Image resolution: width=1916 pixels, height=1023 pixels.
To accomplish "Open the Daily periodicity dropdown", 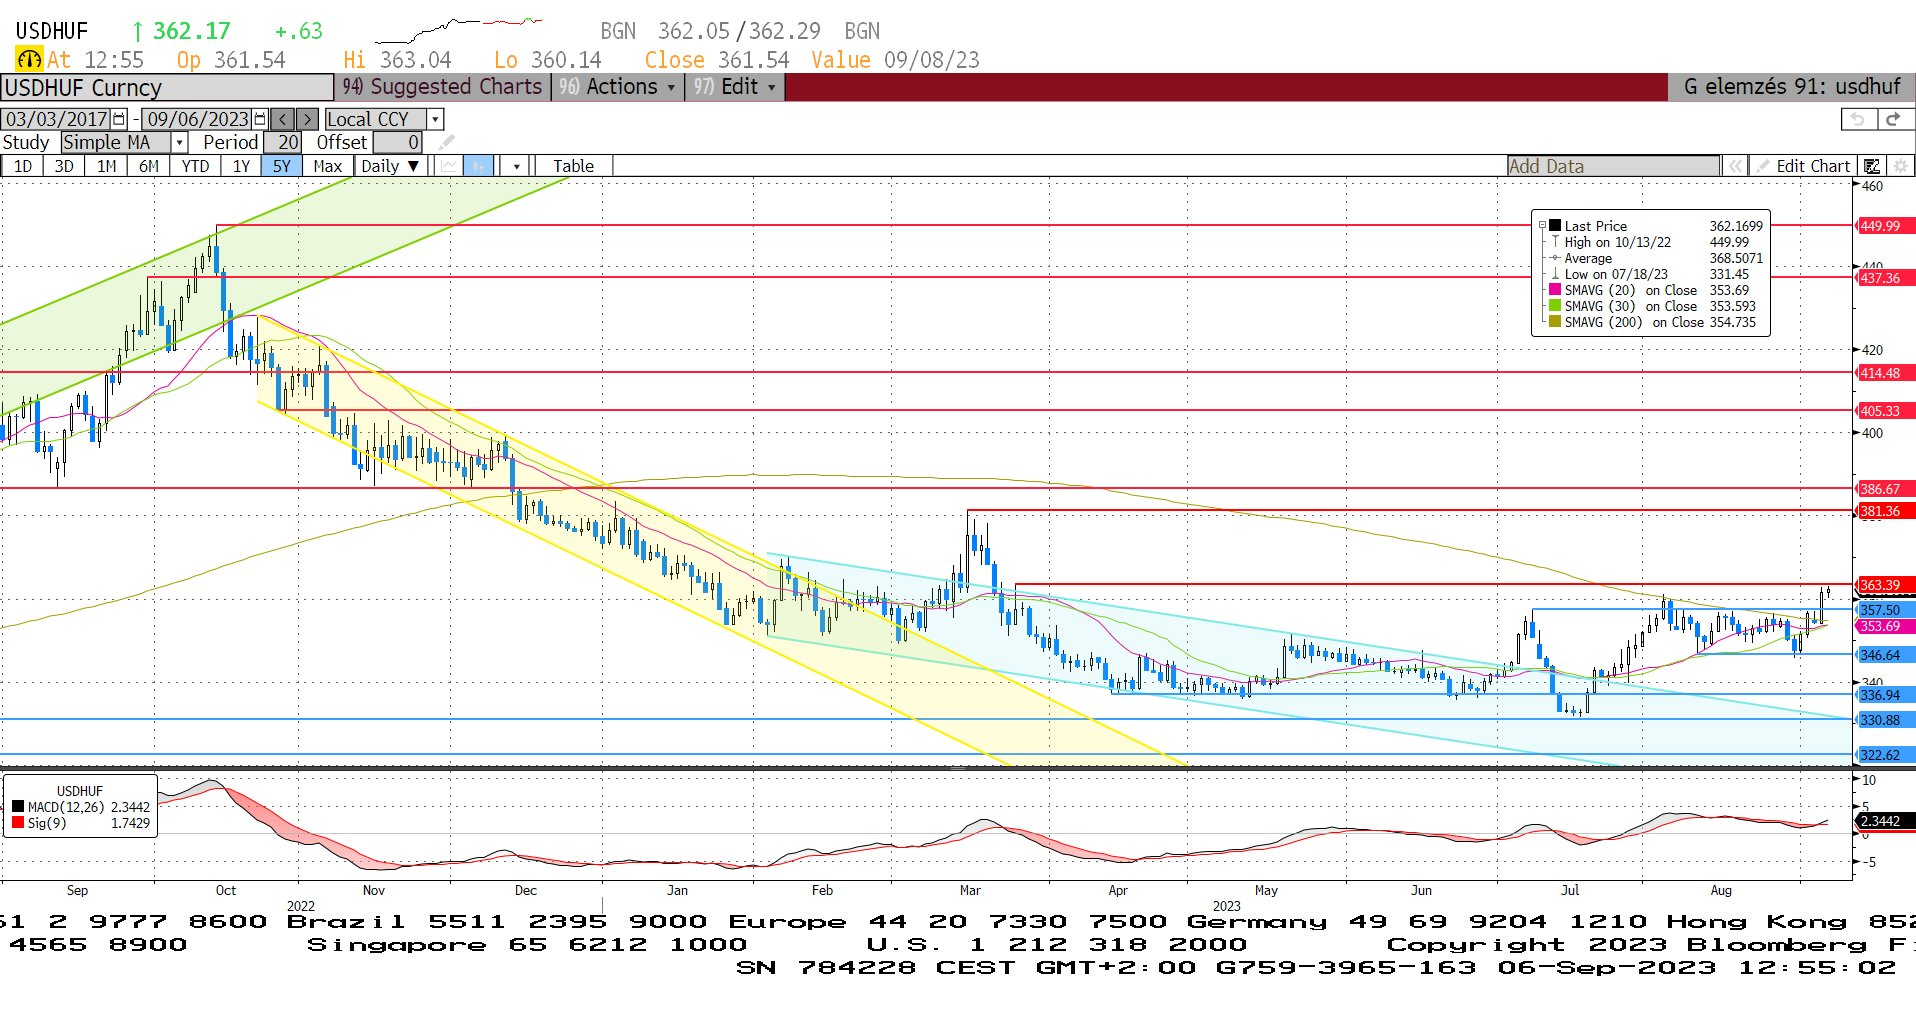I will [390, 166].
